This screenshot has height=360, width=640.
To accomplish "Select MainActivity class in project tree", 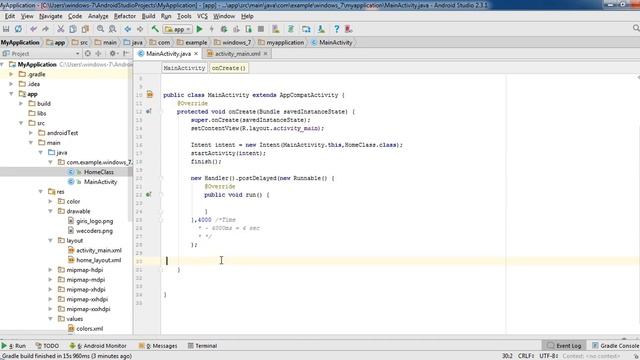I will click(x=100, y=182).
